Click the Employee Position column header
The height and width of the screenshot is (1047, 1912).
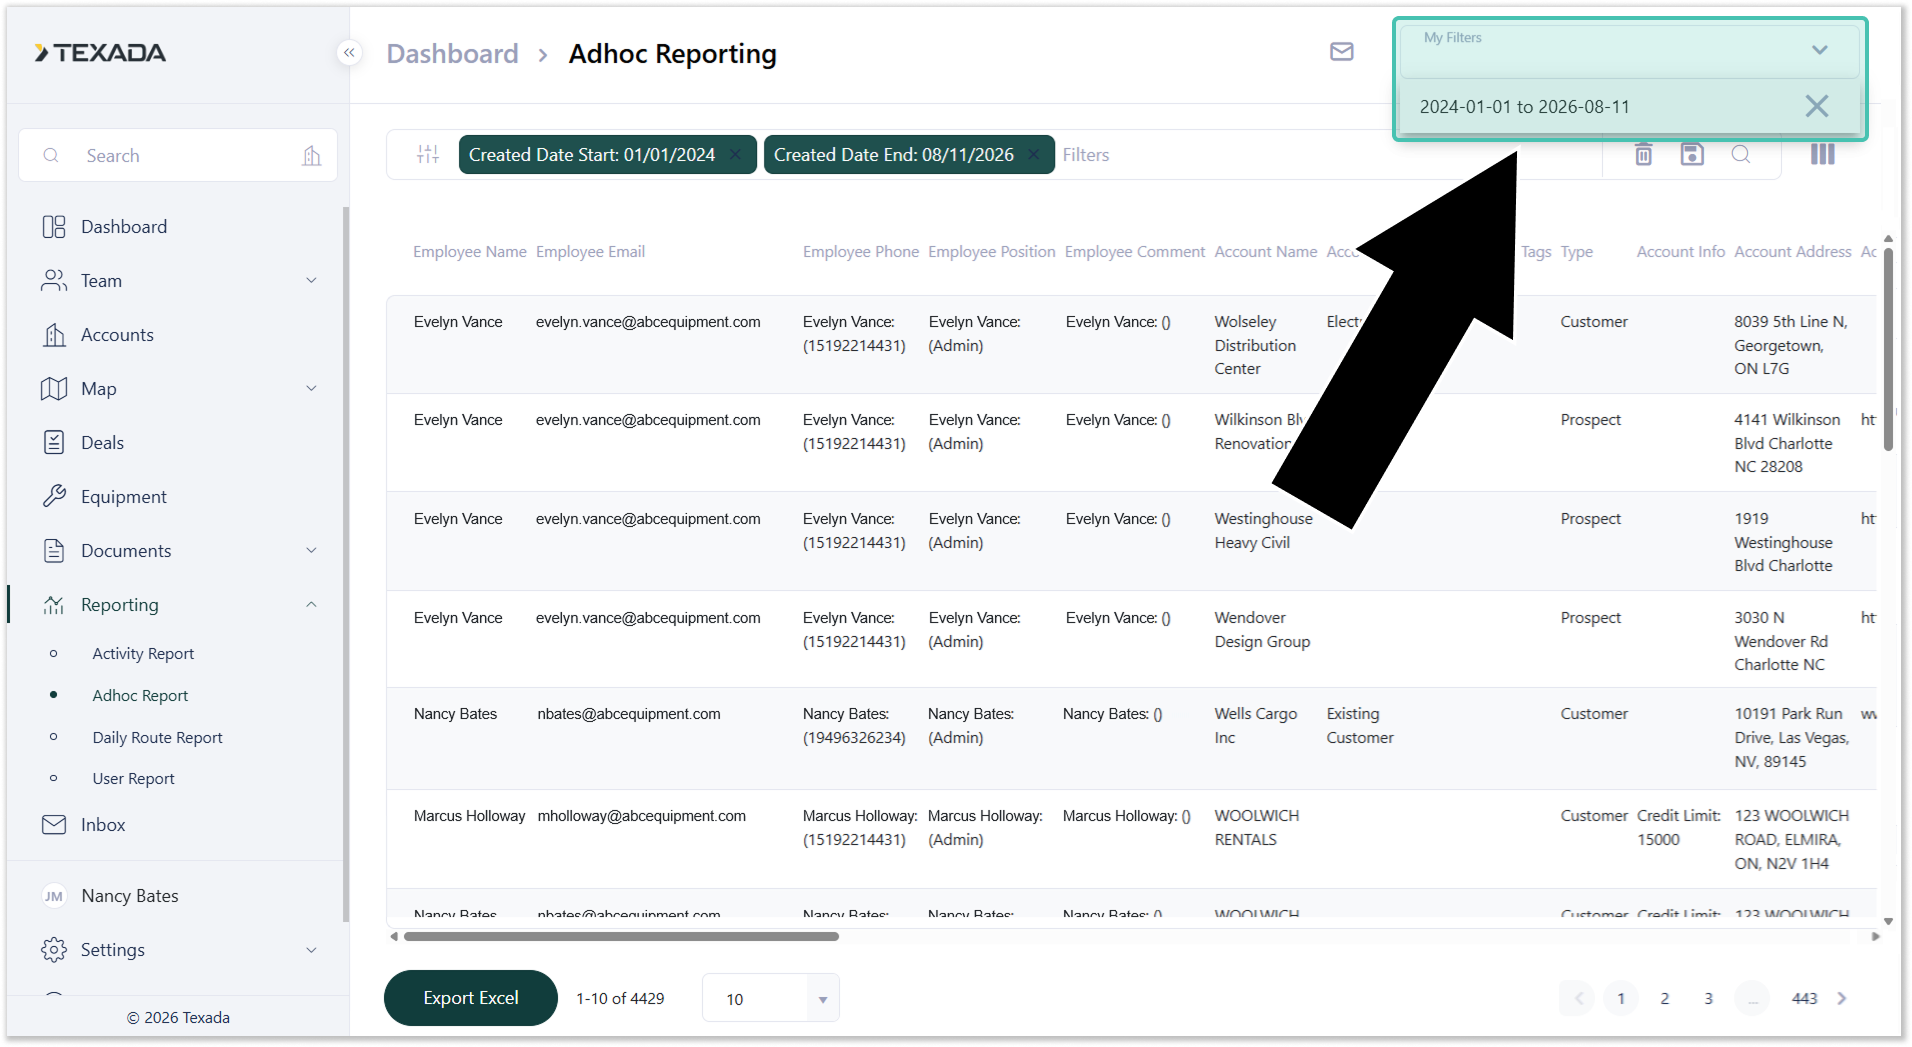coord(991,252)
